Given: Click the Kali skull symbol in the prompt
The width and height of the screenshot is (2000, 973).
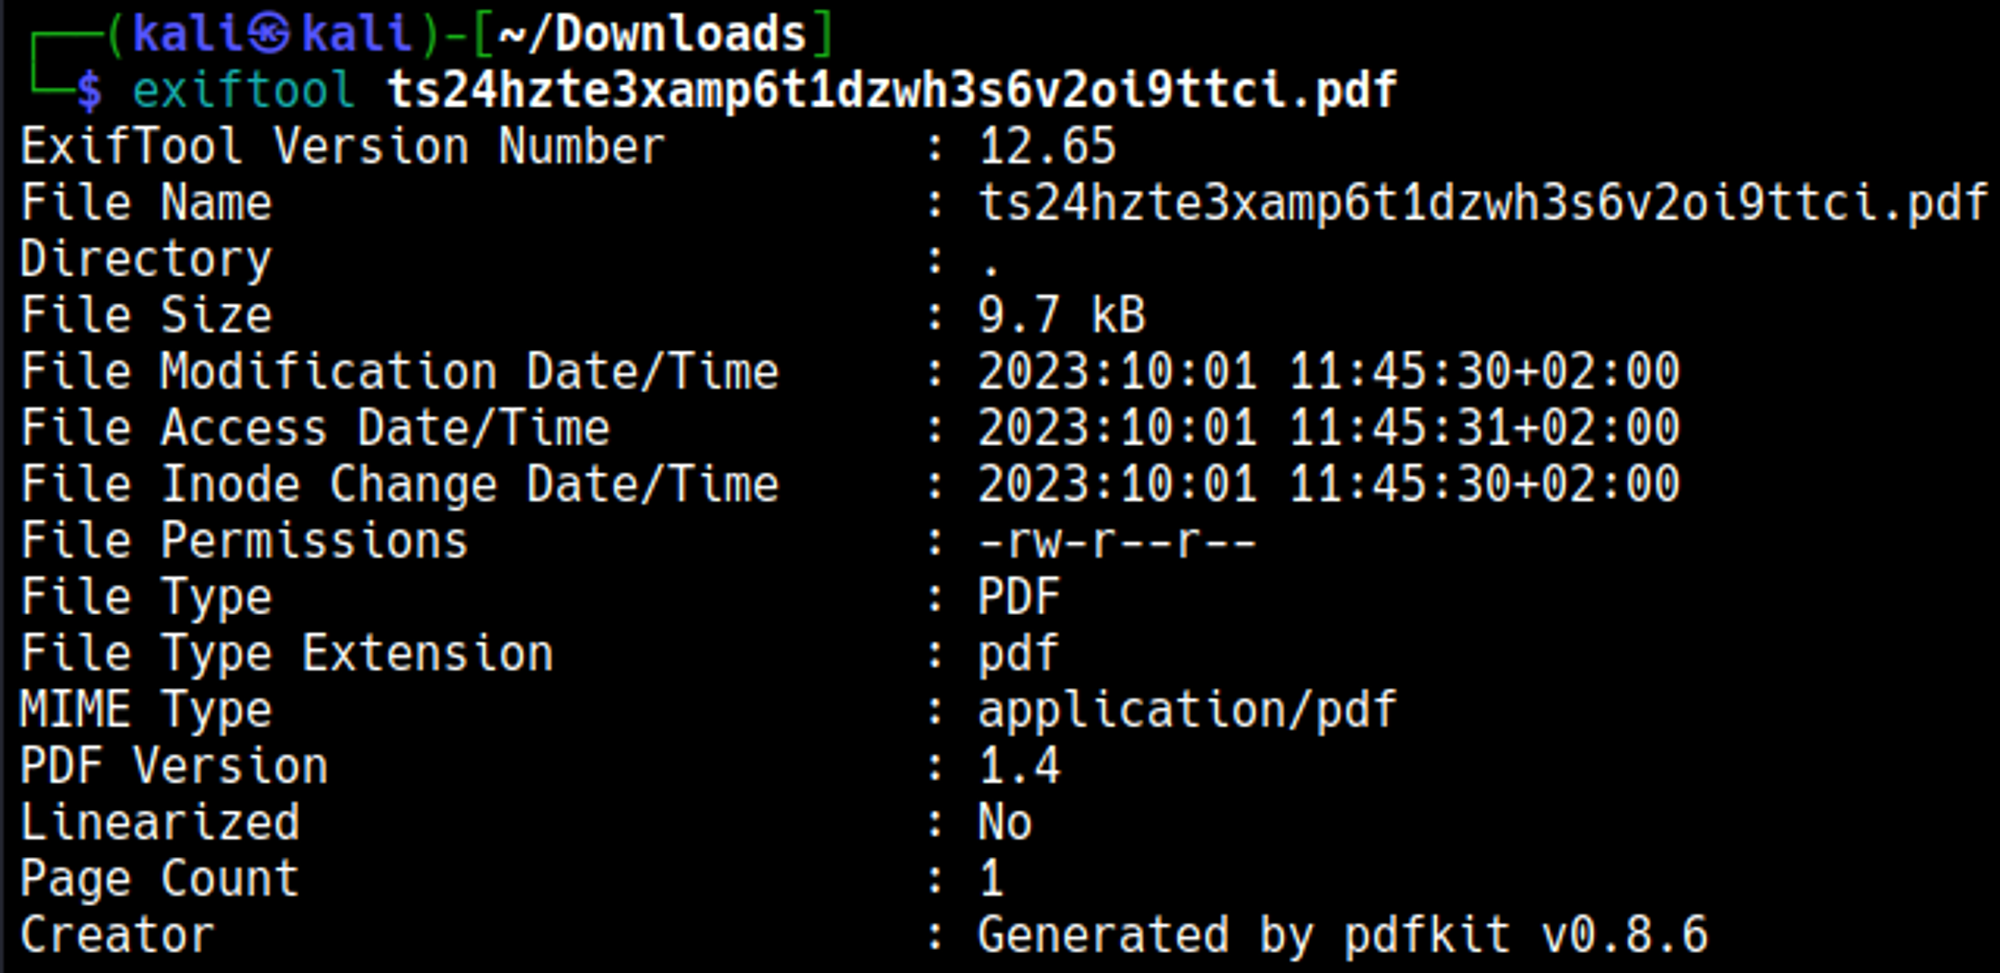Looking at the screenshot, I should pos(268,35).
